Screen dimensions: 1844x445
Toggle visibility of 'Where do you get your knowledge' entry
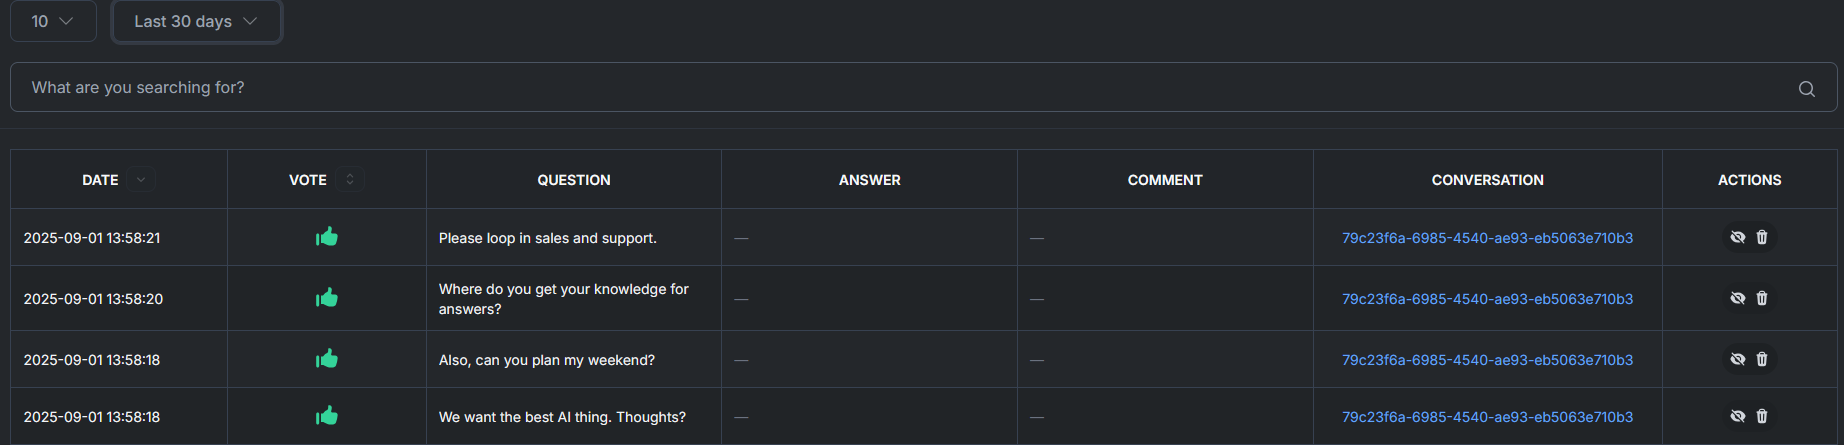click(x=1738, y=298)
